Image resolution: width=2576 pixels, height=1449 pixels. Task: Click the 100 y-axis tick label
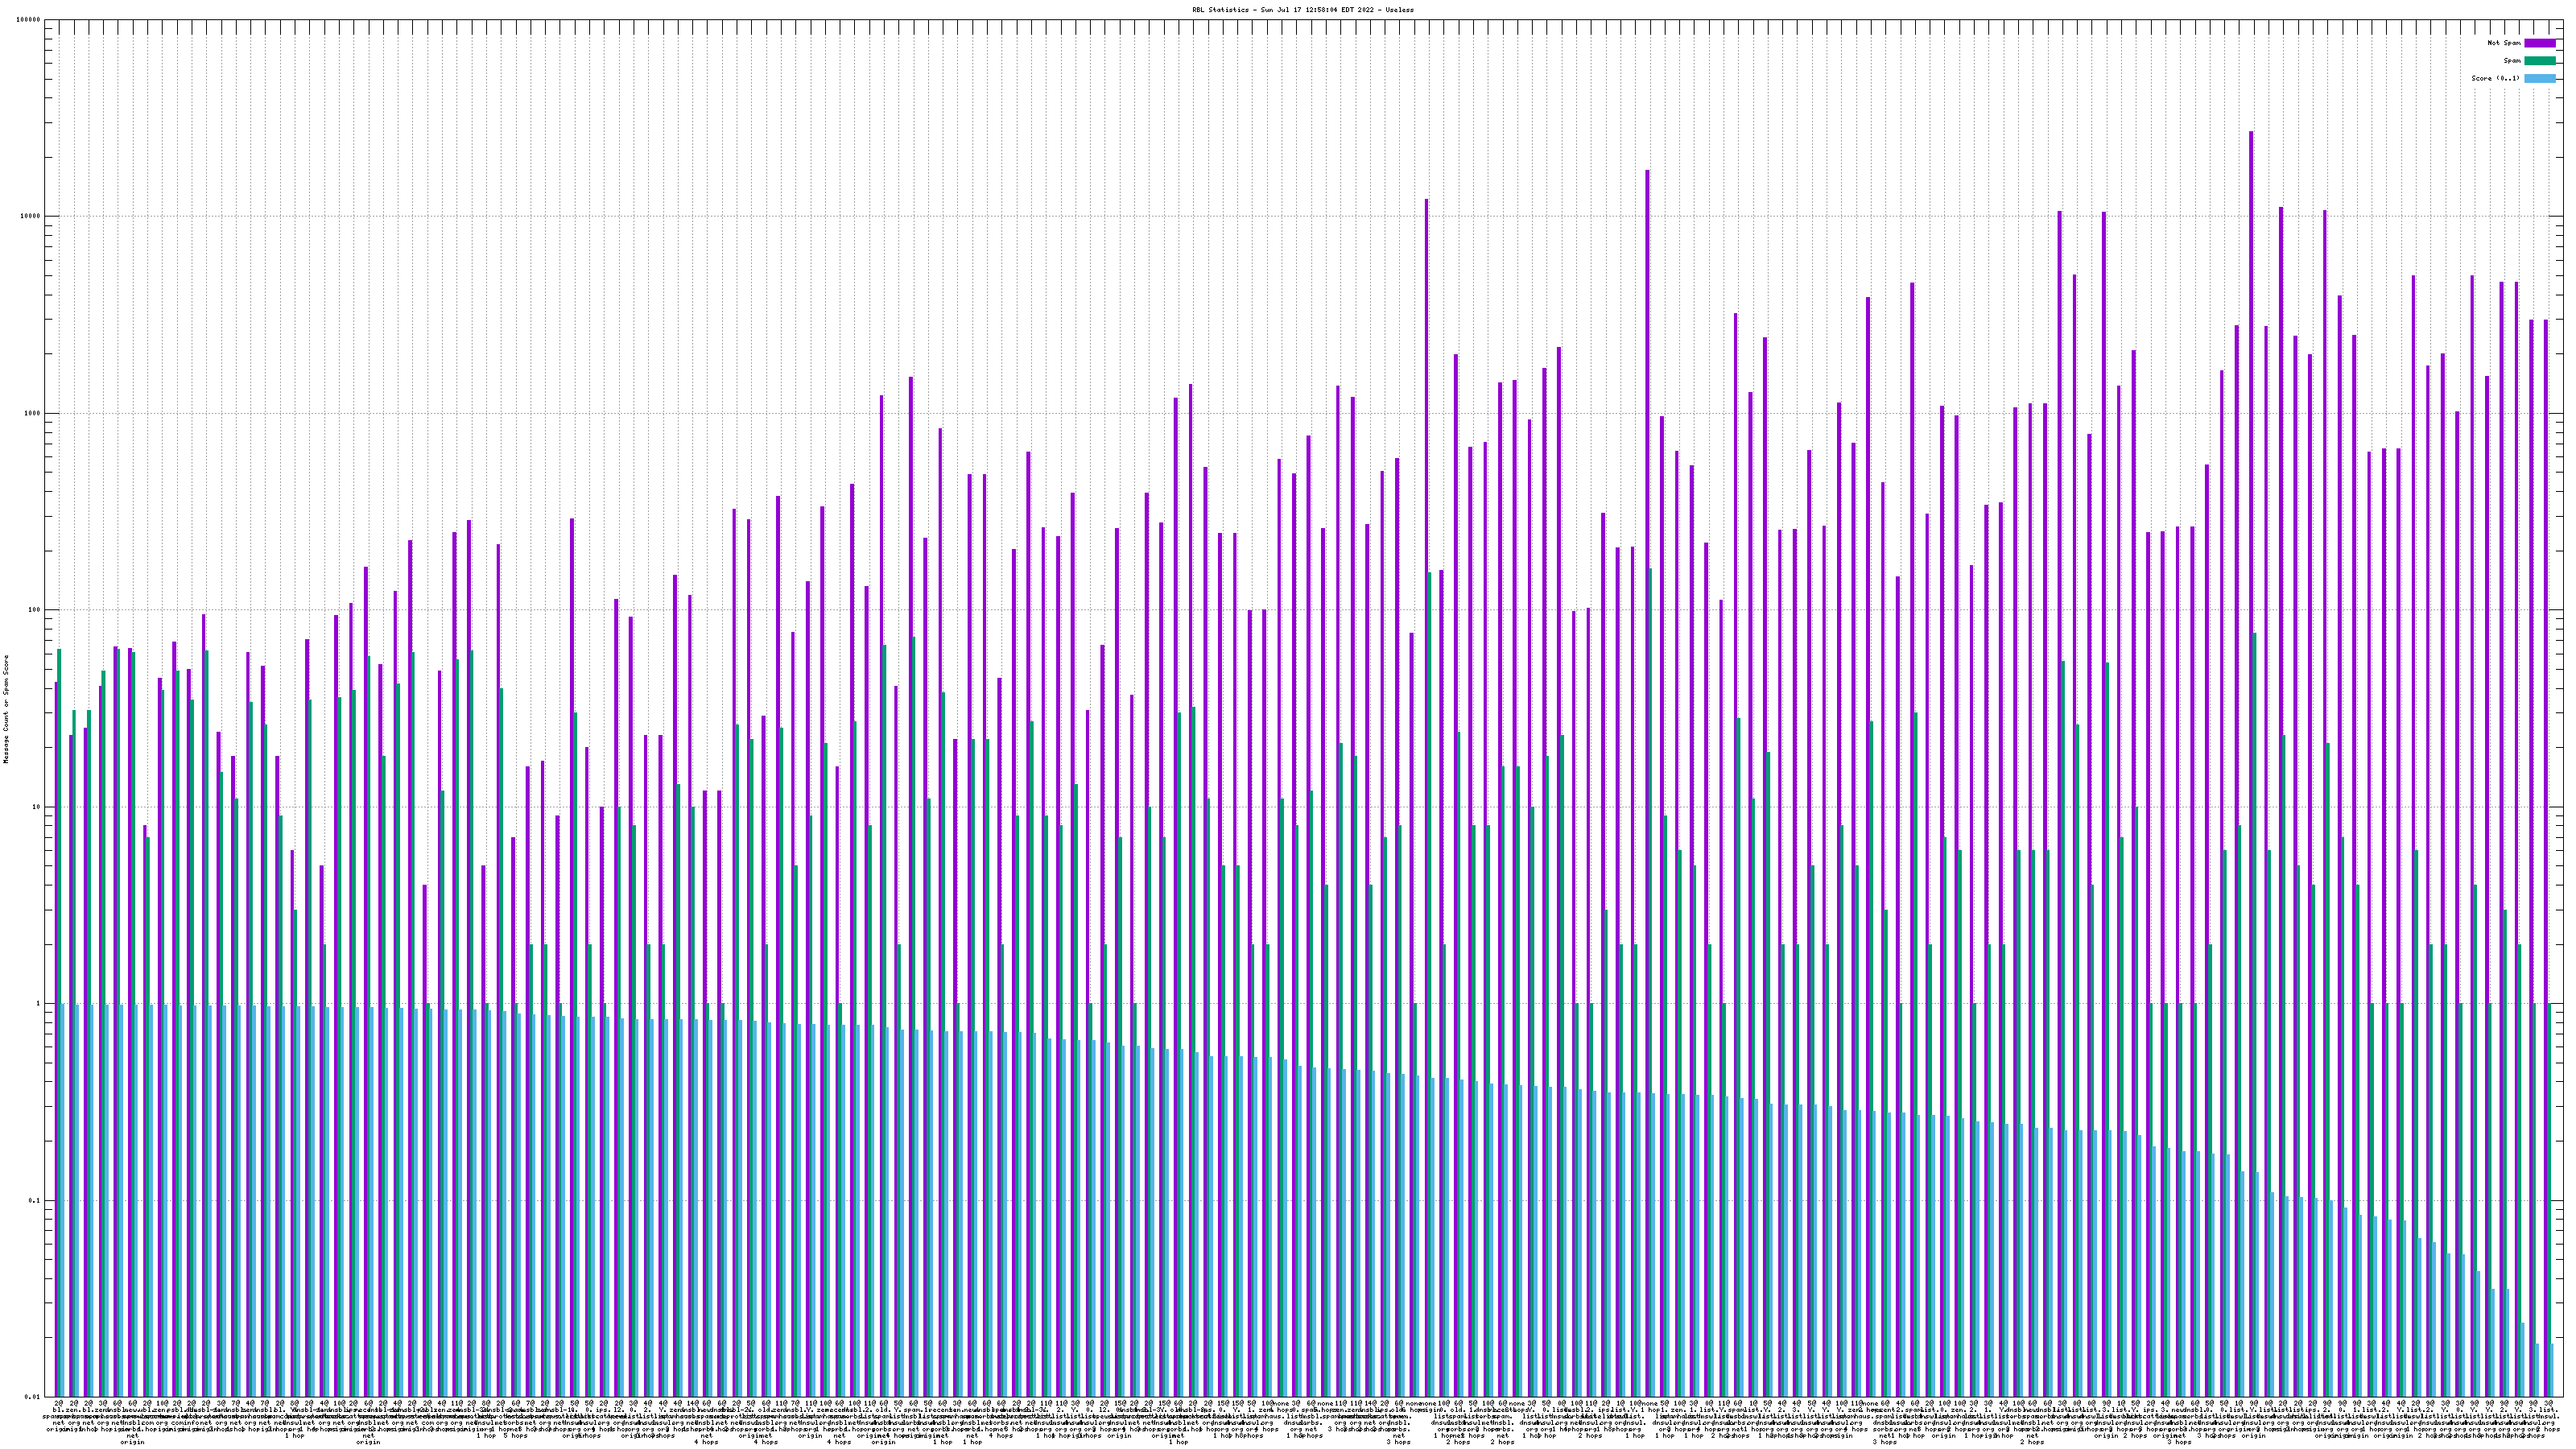[35, 610]
